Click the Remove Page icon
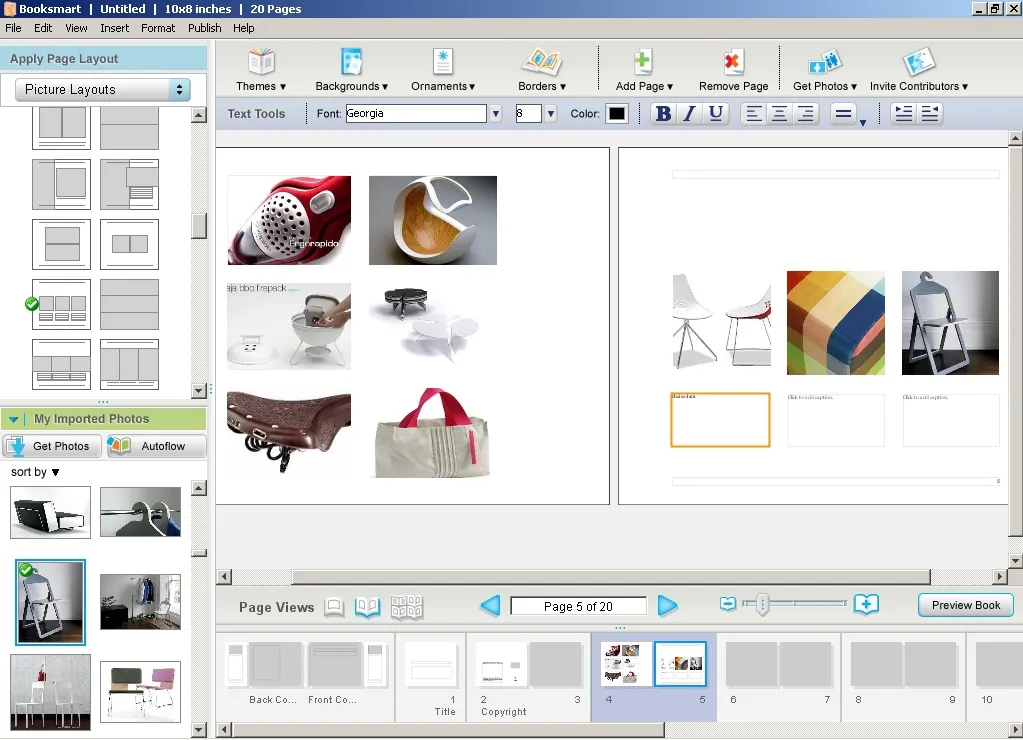This screenshot has height=740, width=1023. click(x=733, y=62)
